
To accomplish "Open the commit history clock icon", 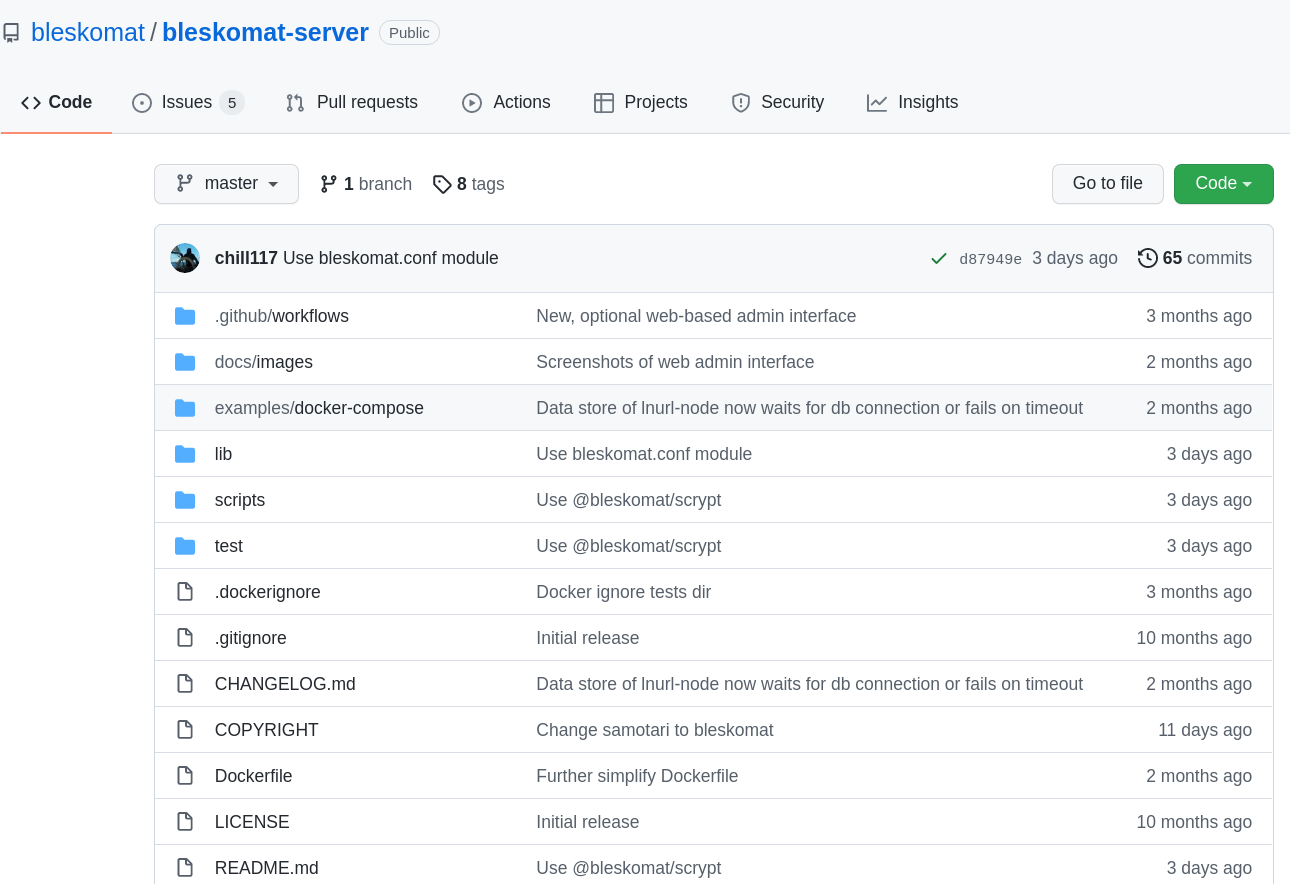I will click(x=1147, y=258).
